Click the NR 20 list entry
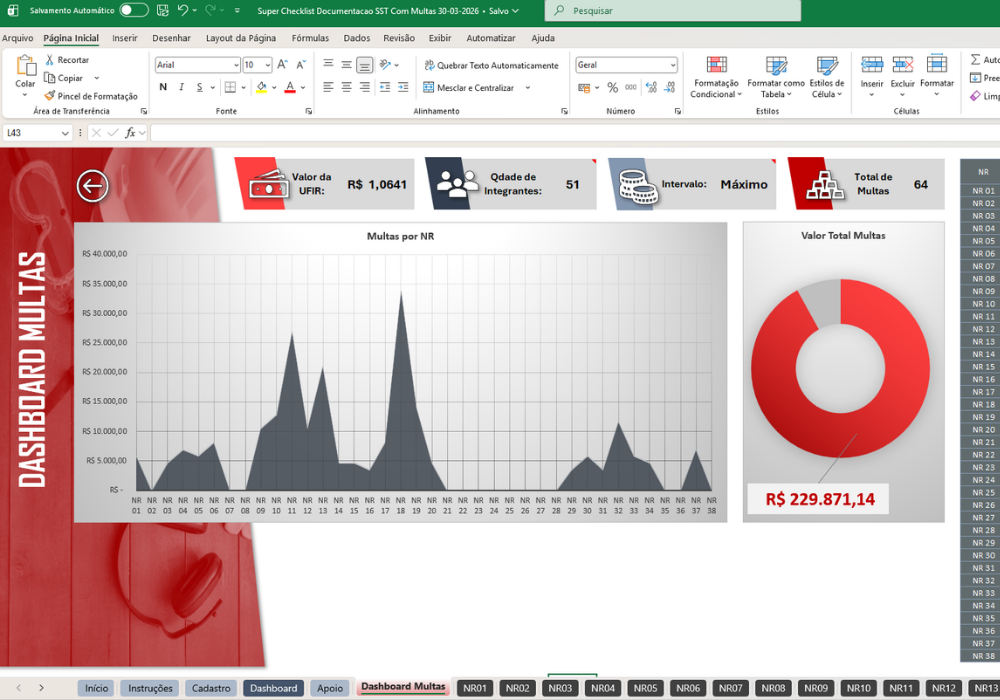This screenshot has width=1000, height=700. [983, 430]
